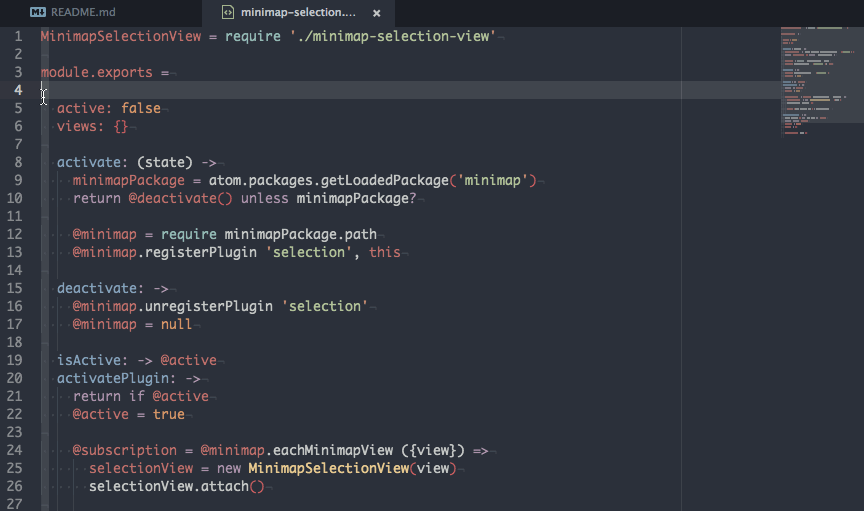Click 'selectionView.attach' on line 26
This screenshot has width=864, height=511.
point(169,486)
